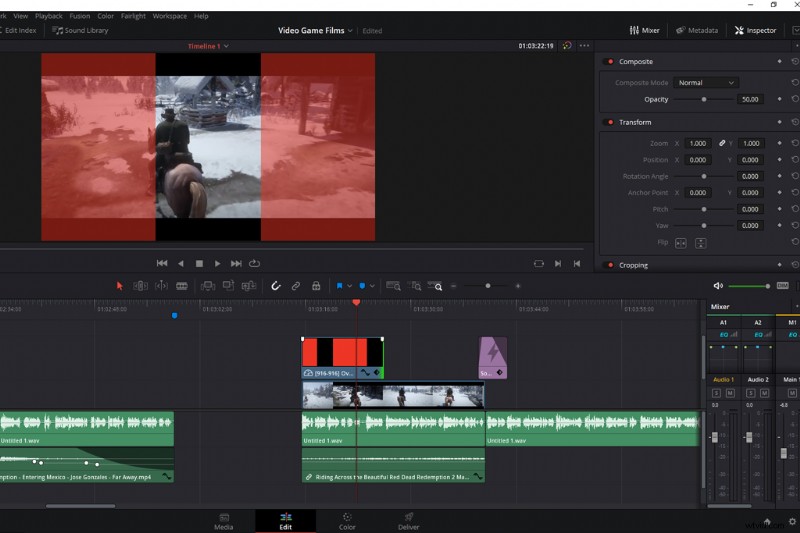This screenshot has width=800, height=533.
Task: Adjust the timeline zoom slider
Action: click(x=488, y=286)
